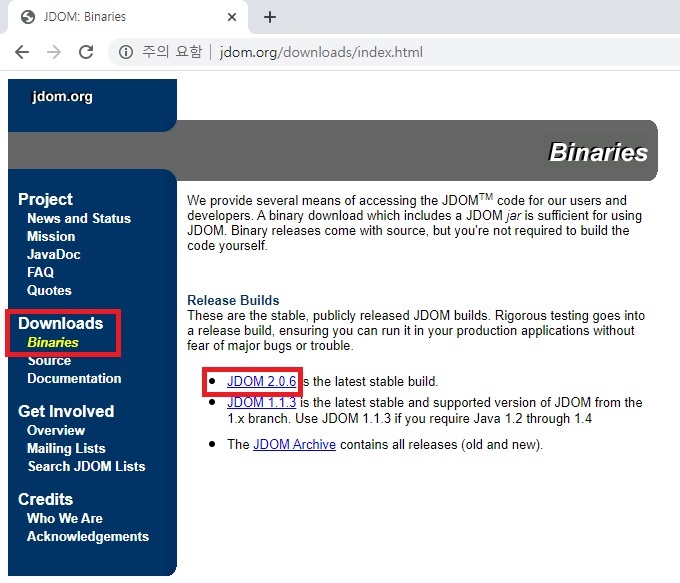Open the Mission sidebar link
Screen dimensions: 680x583
pyautogui.click(x=51, y=236)
